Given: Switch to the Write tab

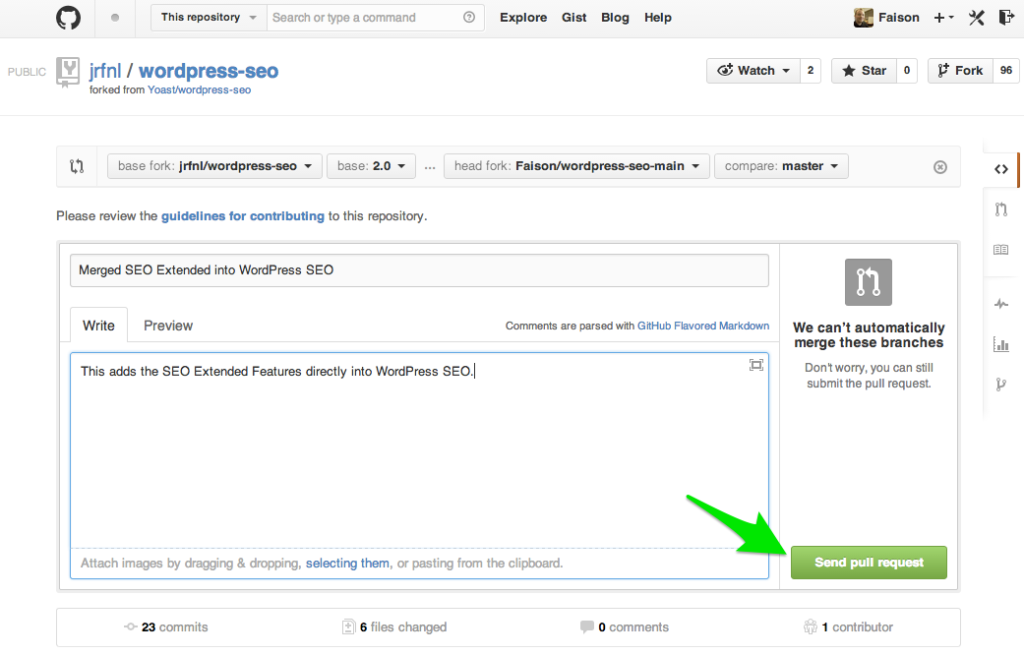Looking at the screenshot, I should click(99, 325).
